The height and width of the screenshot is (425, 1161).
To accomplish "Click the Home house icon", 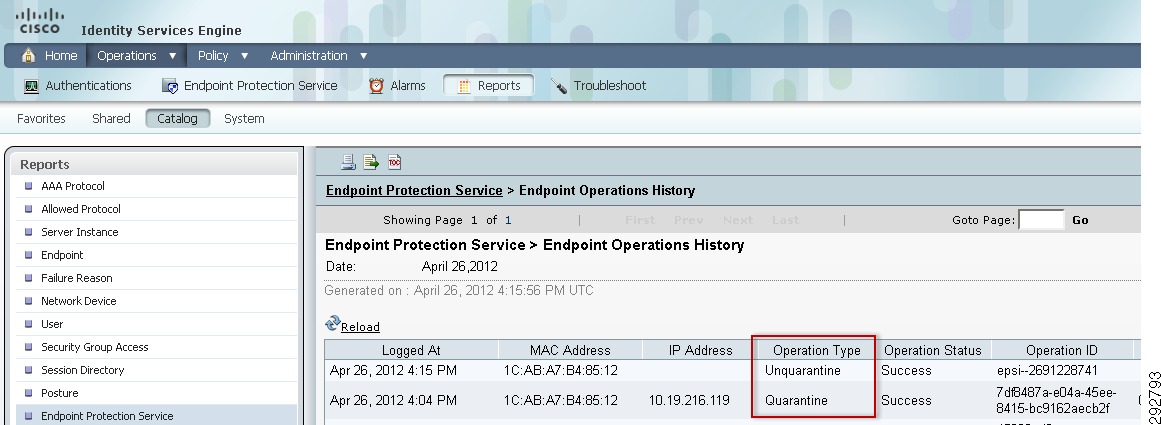I will pyautogui.click(x=28, y=56).
